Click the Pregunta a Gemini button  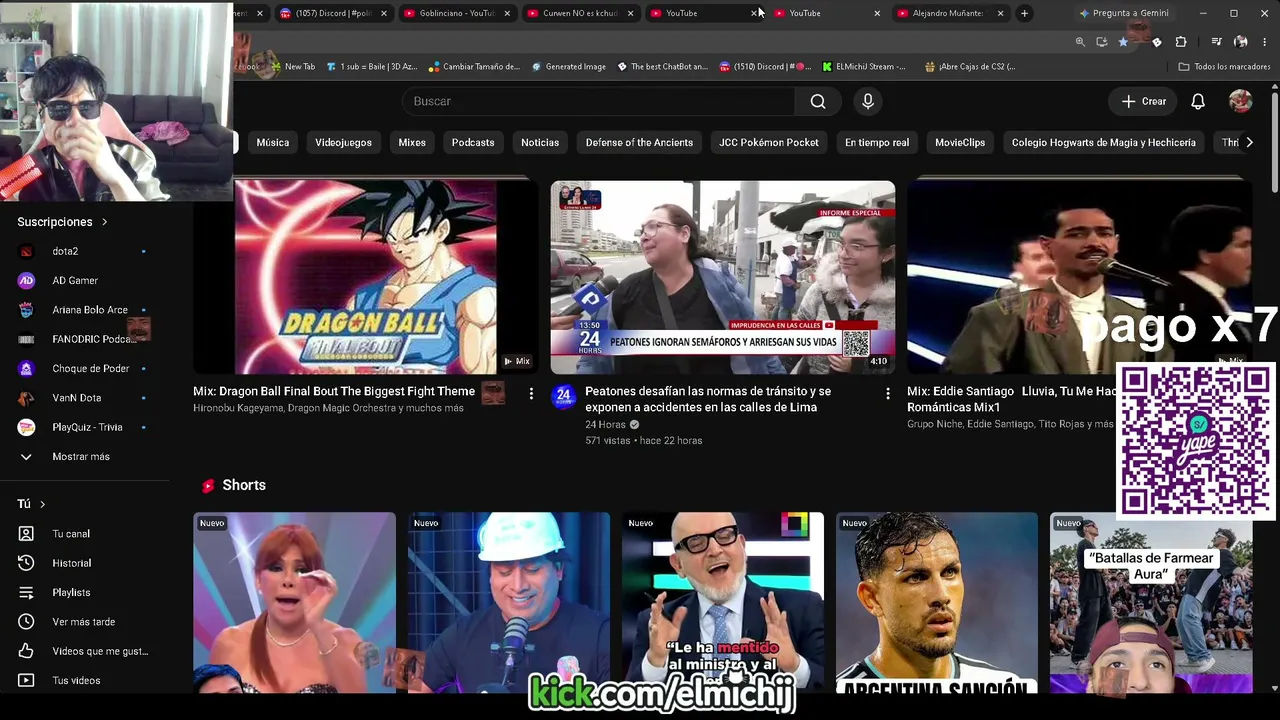(x=1123, y=13)
